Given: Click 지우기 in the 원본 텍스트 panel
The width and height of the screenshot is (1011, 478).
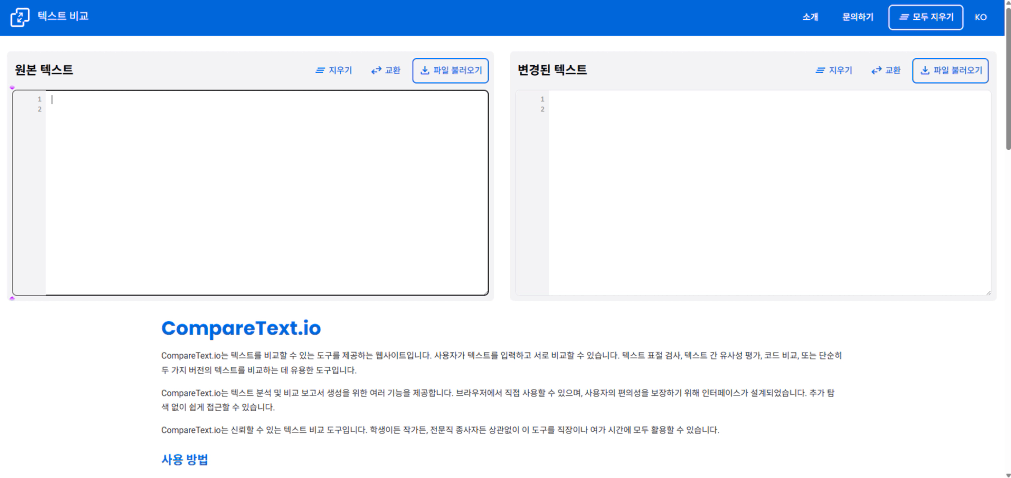Looking at the screenshot, I should 333,70.
